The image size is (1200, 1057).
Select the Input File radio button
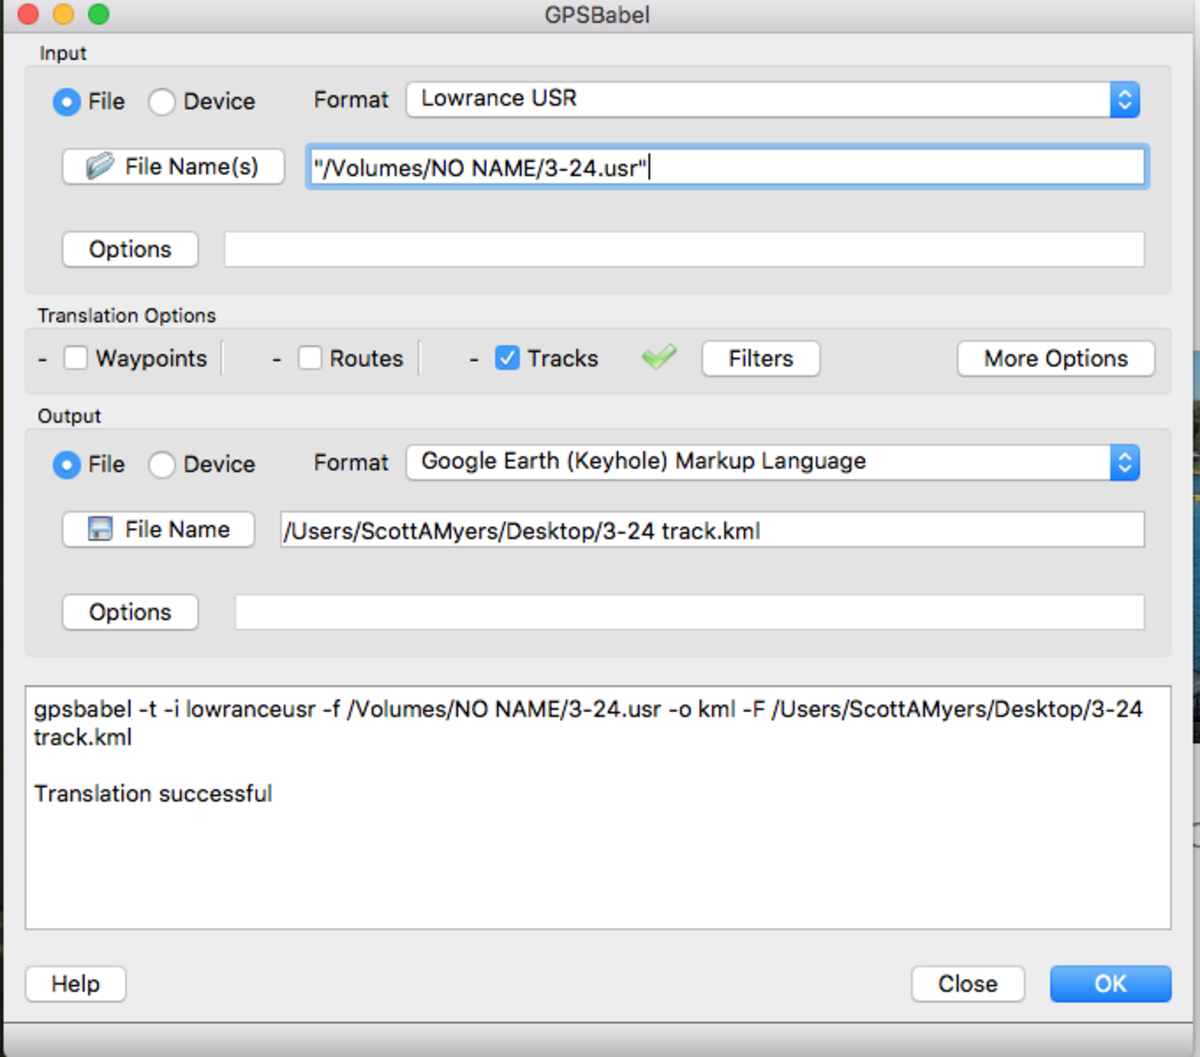[67, 102]
